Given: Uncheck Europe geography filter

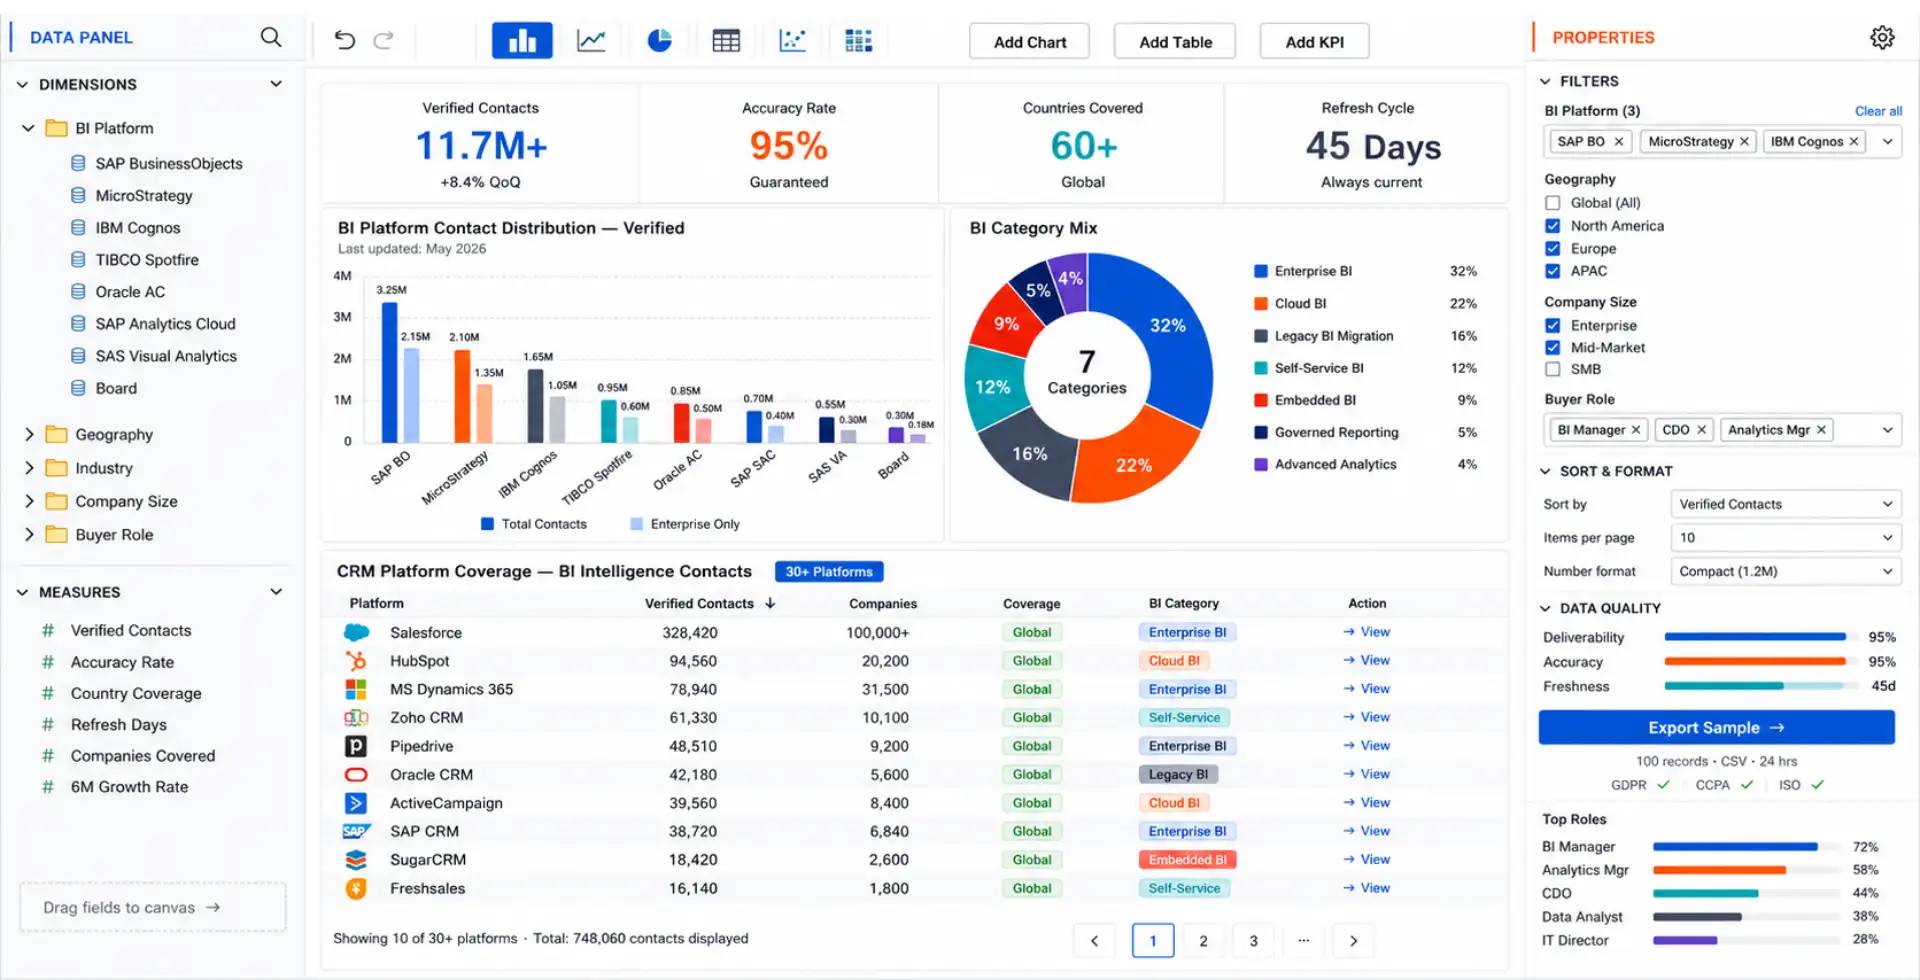Looking at the screenshot, I should 1552,248.
